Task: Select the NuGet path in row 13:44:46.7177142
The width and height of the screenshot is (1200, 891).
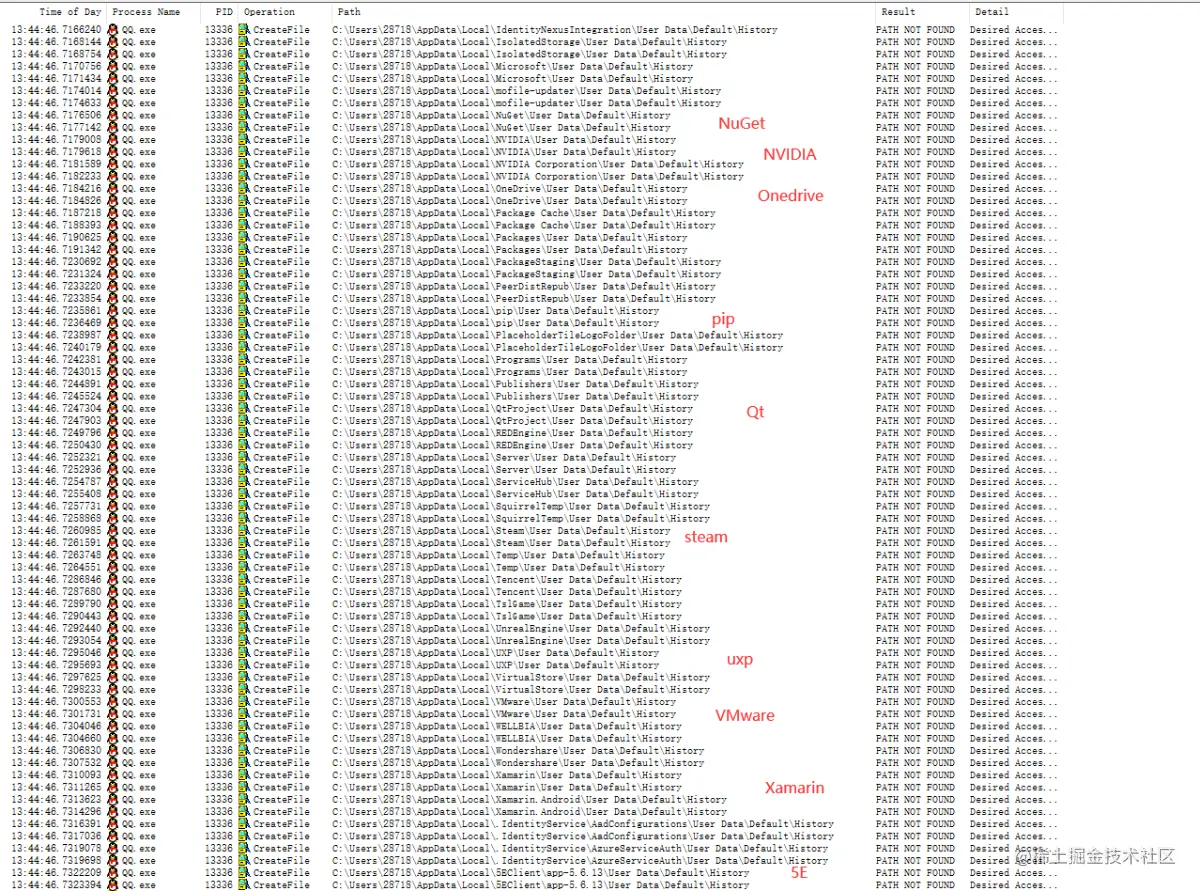Action: coord(502,128)
